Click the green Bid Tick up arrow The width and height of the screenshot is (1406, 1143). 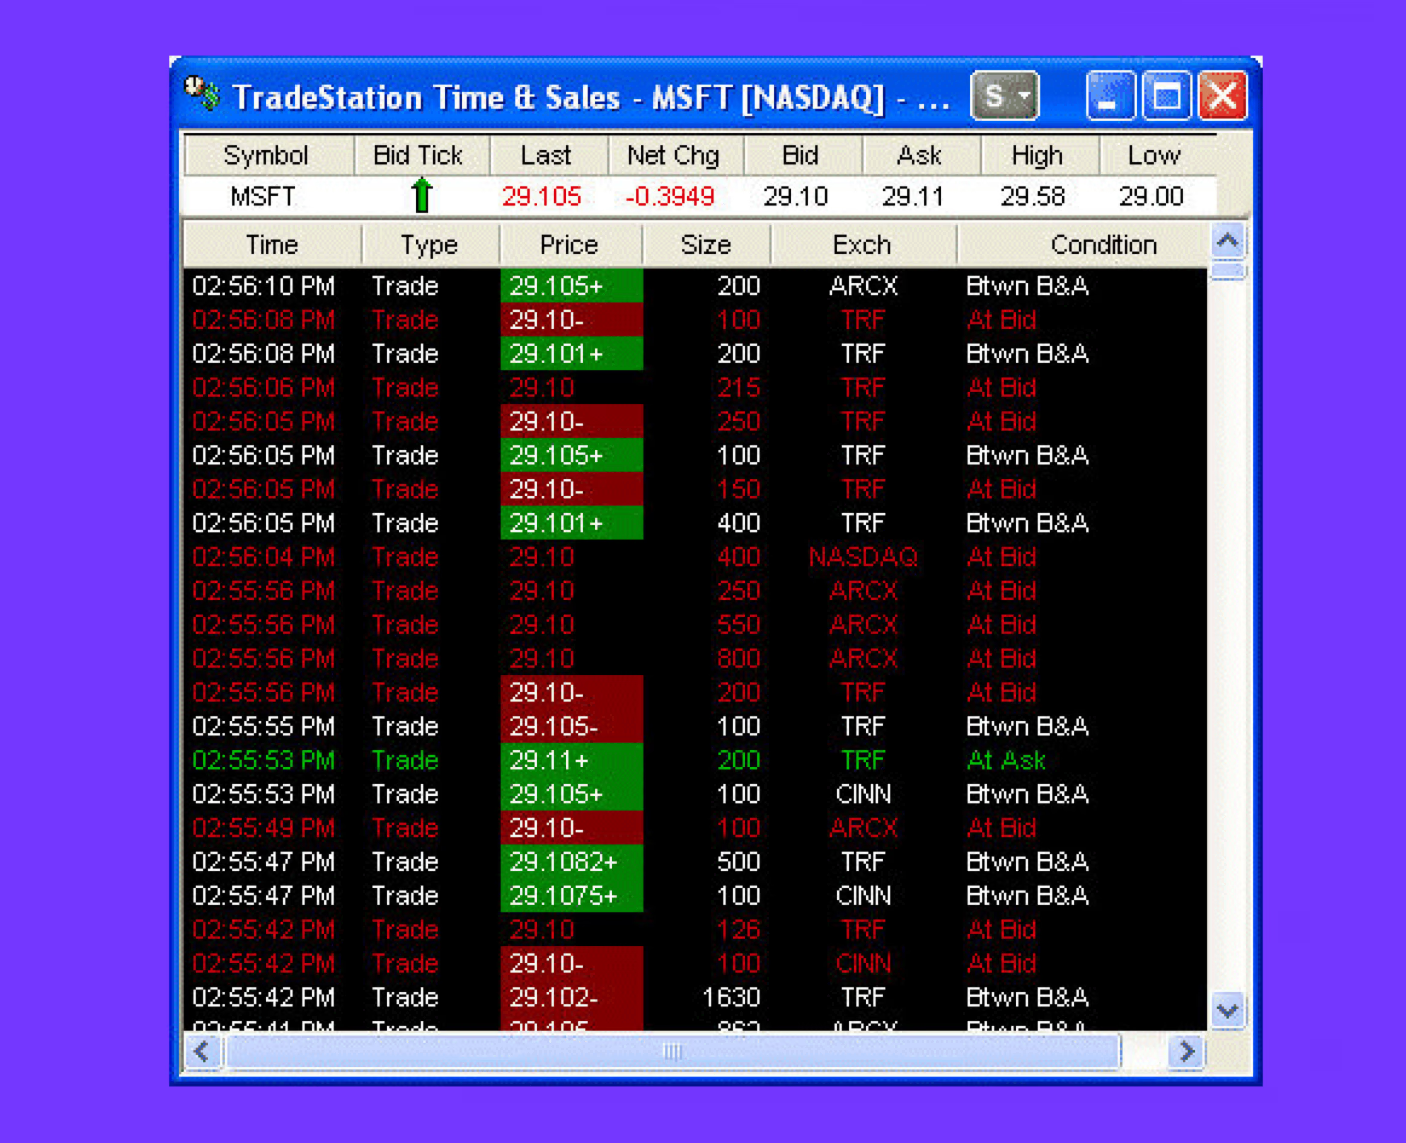pyautogui.click(x=421, y=195)
